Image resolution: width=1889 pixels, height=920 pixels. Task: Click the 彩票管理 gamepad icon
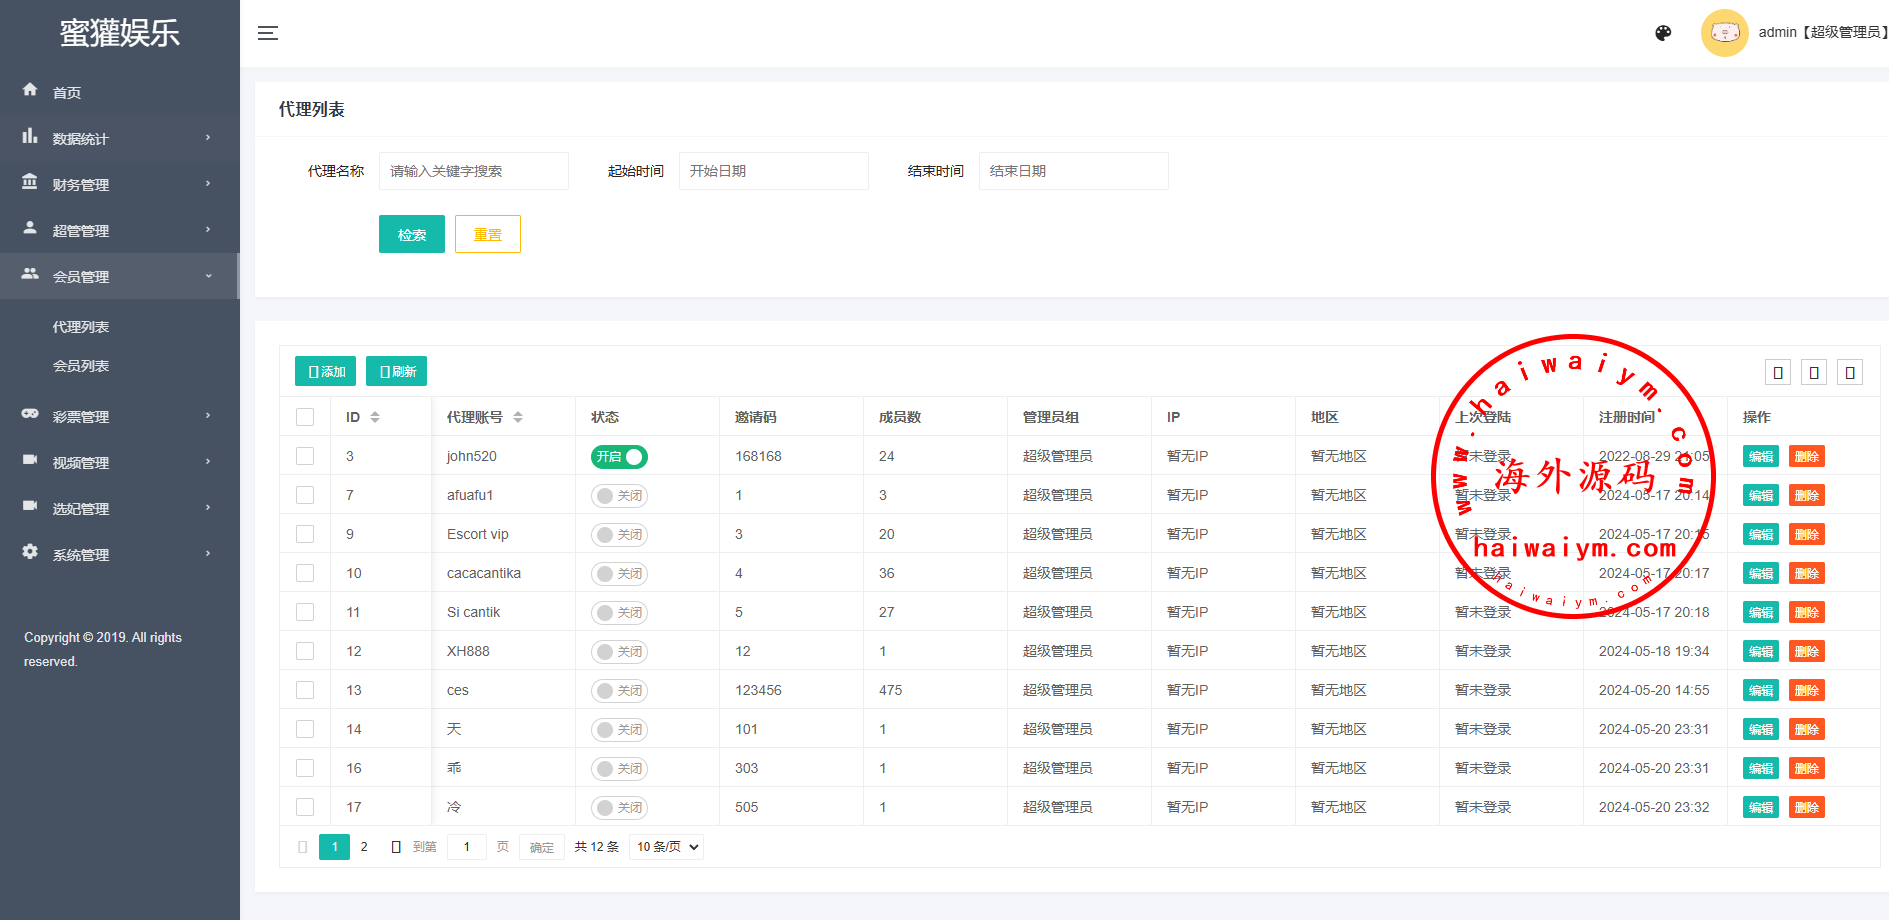click(30, 414)
